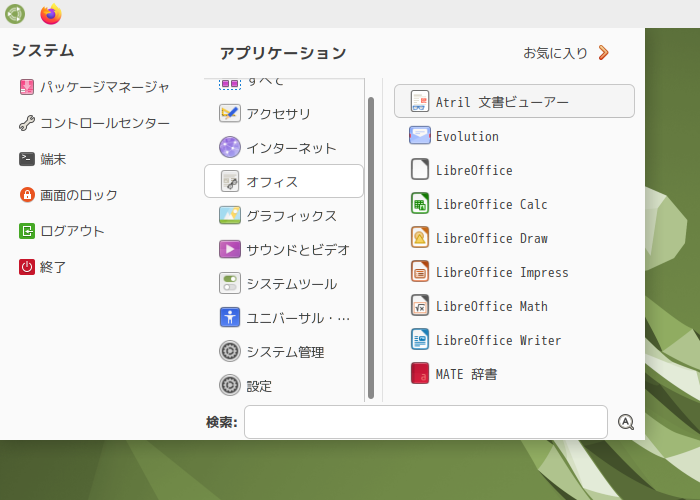Click the 画面のロック lock icon
This screenshot has height=500, width=700.
(27, 195)
